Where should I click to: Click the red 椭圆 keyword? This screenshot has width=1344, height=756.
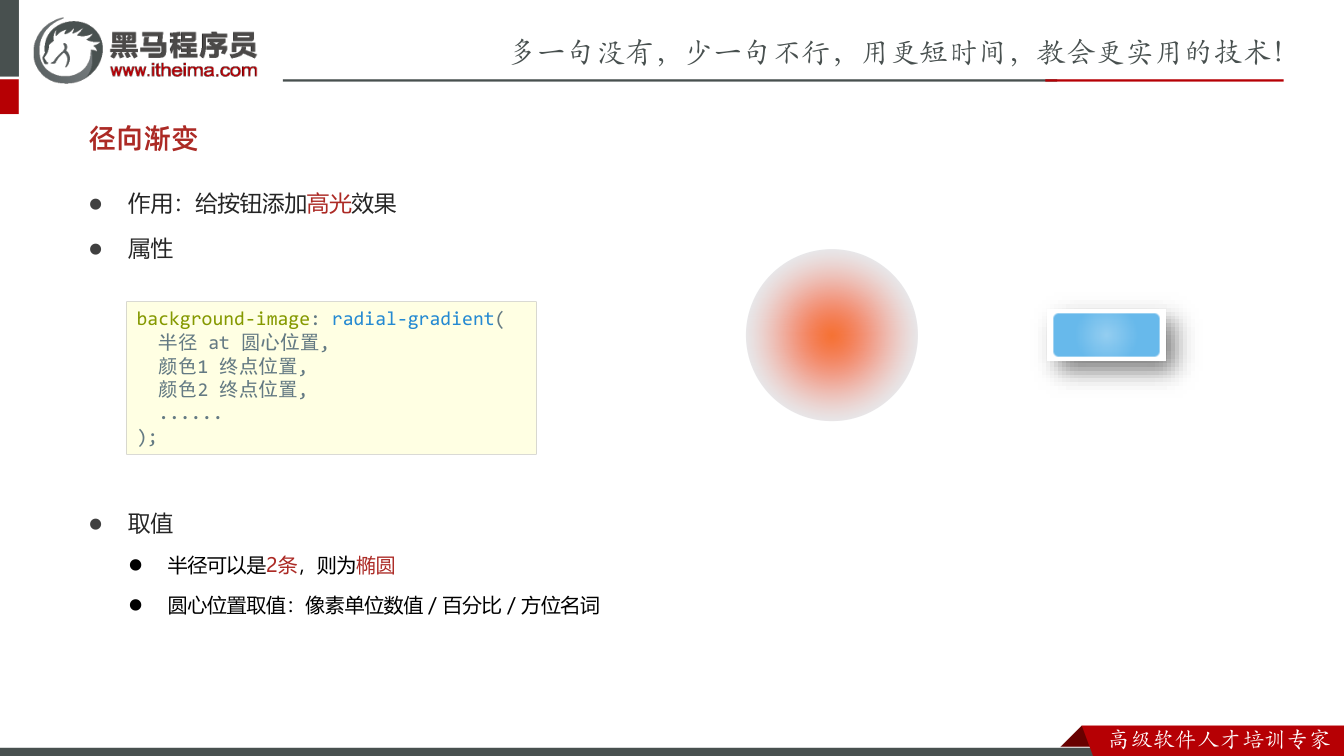[x=376, y=565]
